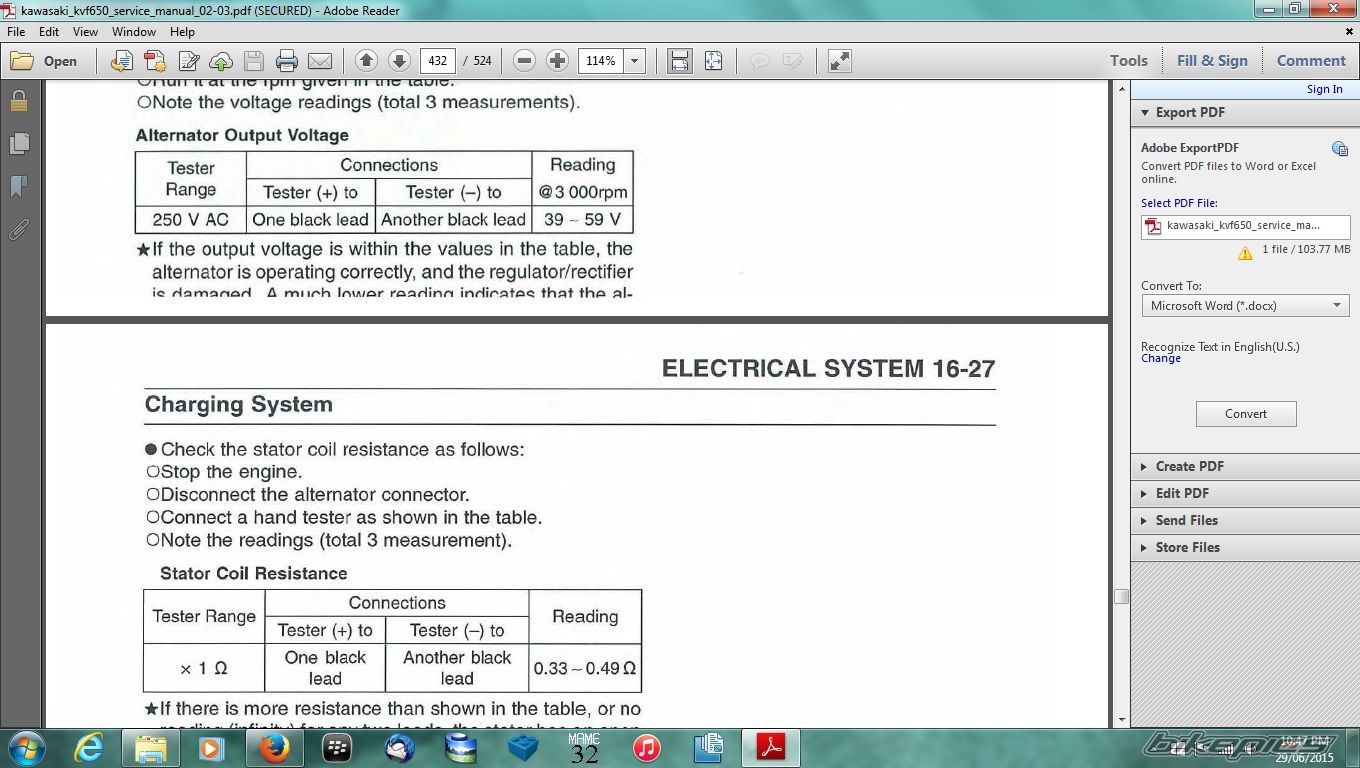Click the Open button in the toolbar
Screen dimensions: 1360x768
click(x=44, y=61)
